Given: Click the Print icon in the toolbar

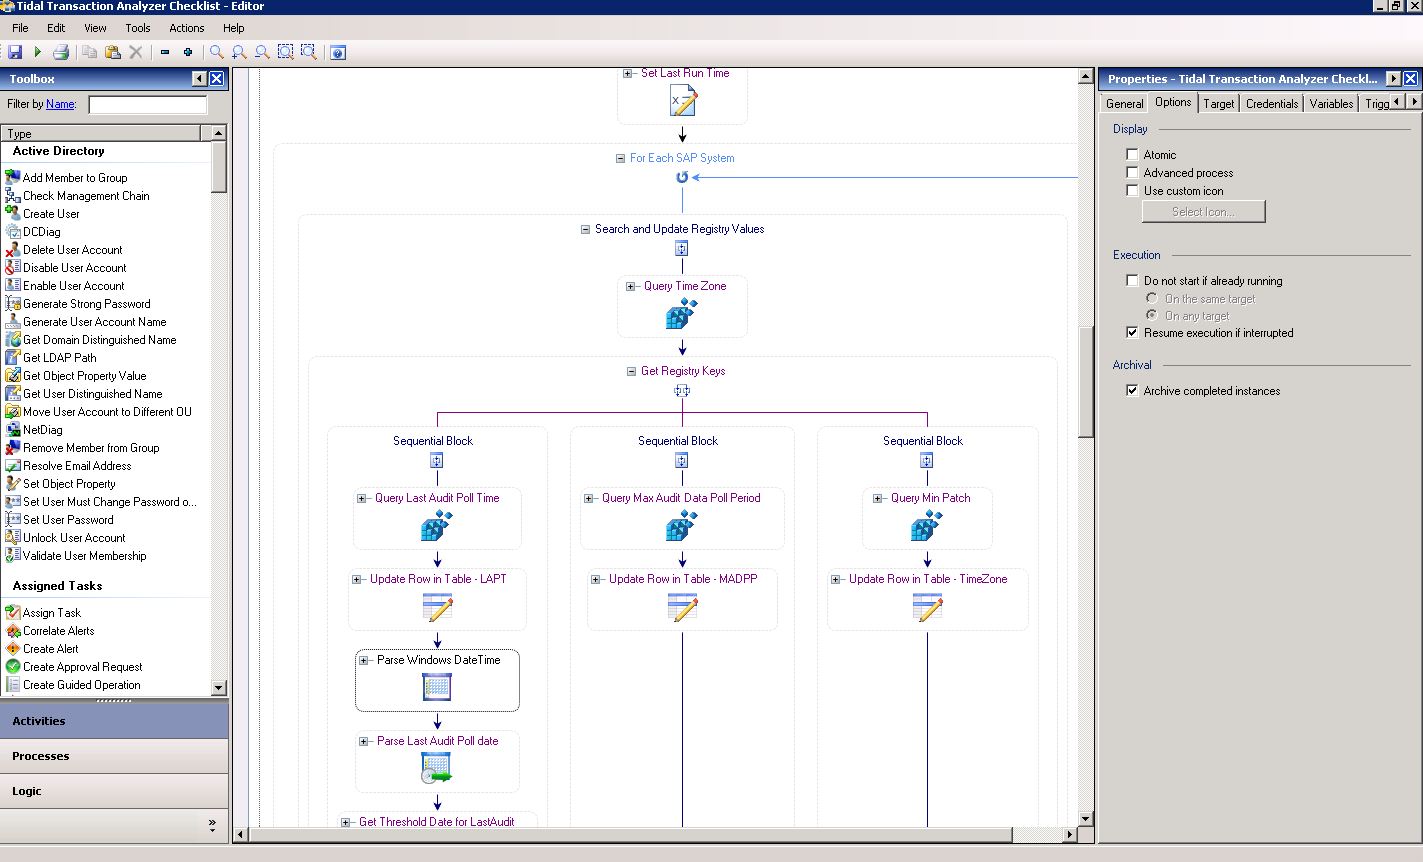Looking at the screenshot, I should pyautogui.click(x=61, y=52).
